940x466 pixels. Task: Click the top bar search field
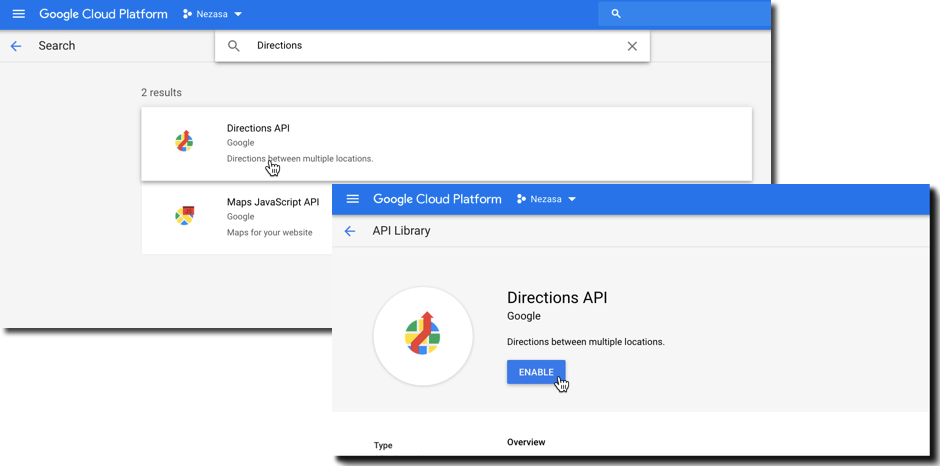[x=684, y=14]
